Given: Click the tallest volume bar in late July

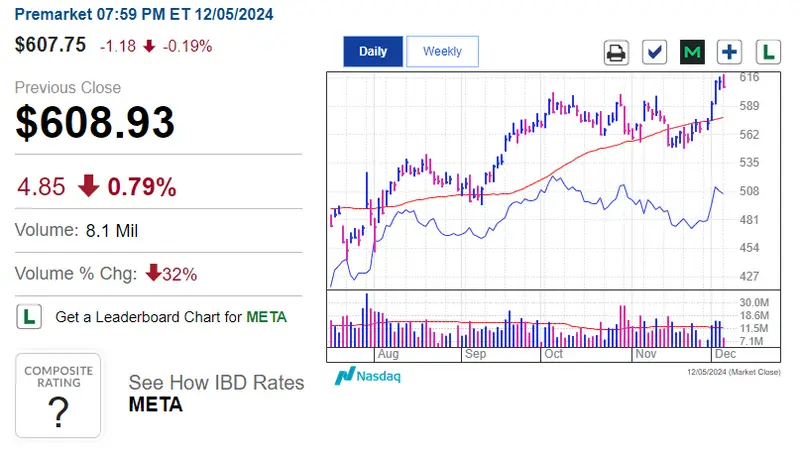Looking at the screenshot, I should click(x=366, y=320).
